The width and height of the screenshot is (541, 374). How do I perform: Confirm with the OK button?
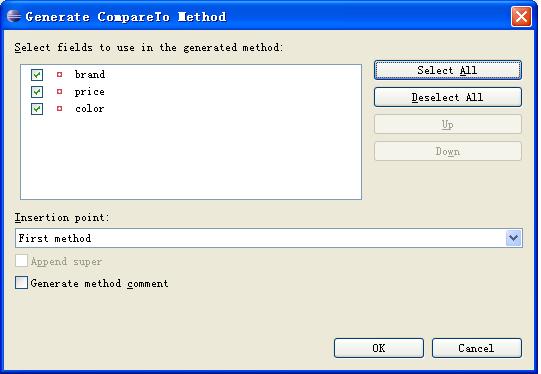pos(379,348)
